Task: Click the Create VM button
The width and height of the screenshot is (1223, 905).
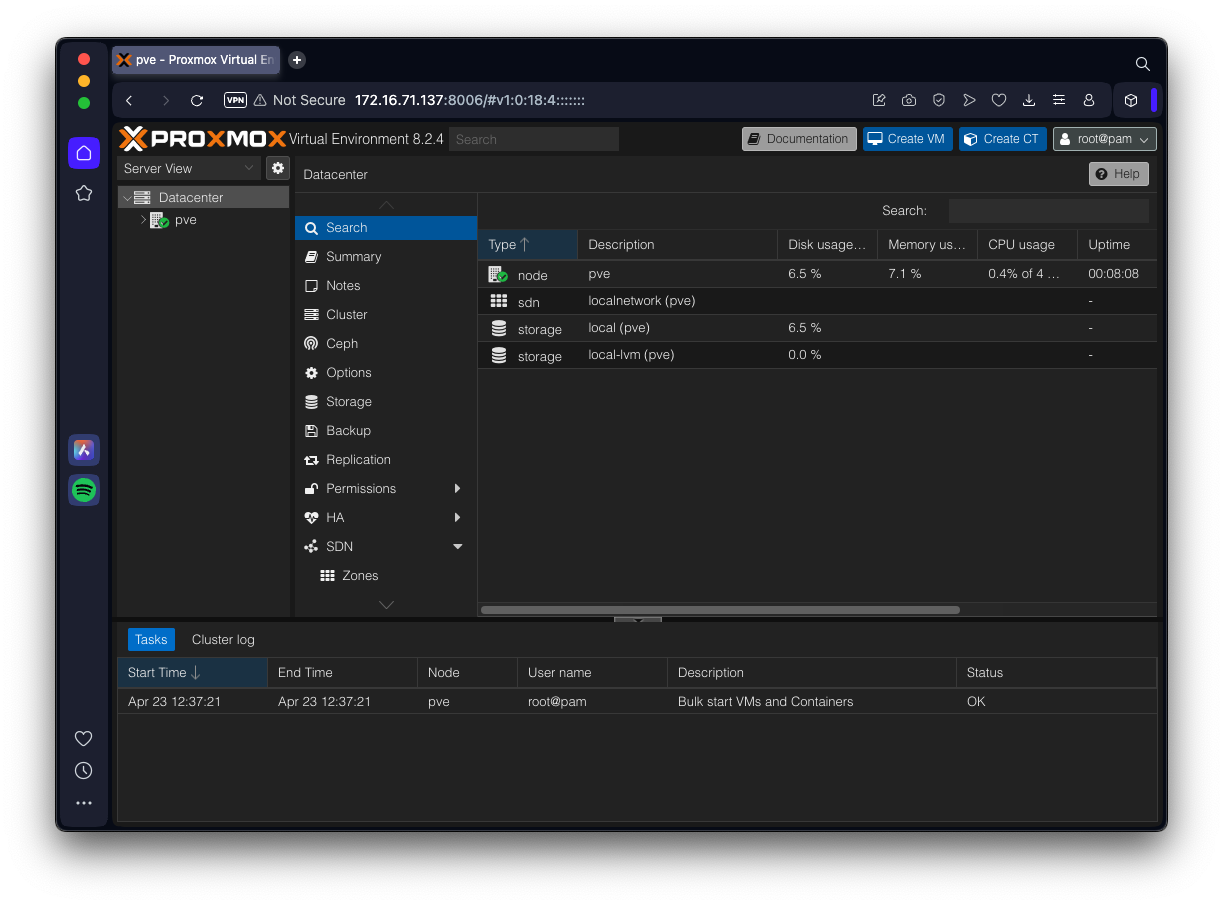Action: 907,139
